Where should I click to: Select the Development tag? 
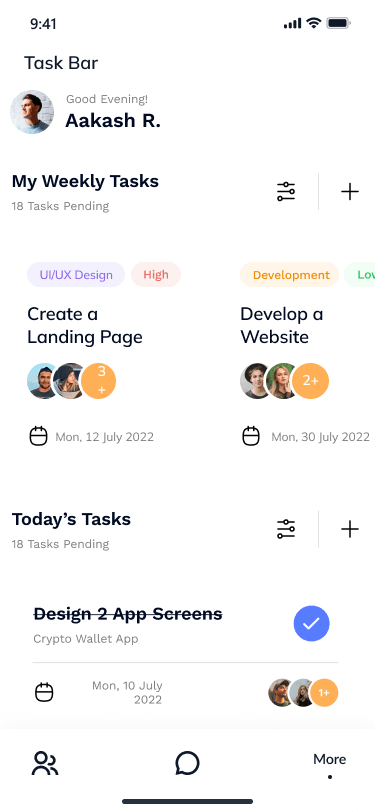[x=290, y=274]
